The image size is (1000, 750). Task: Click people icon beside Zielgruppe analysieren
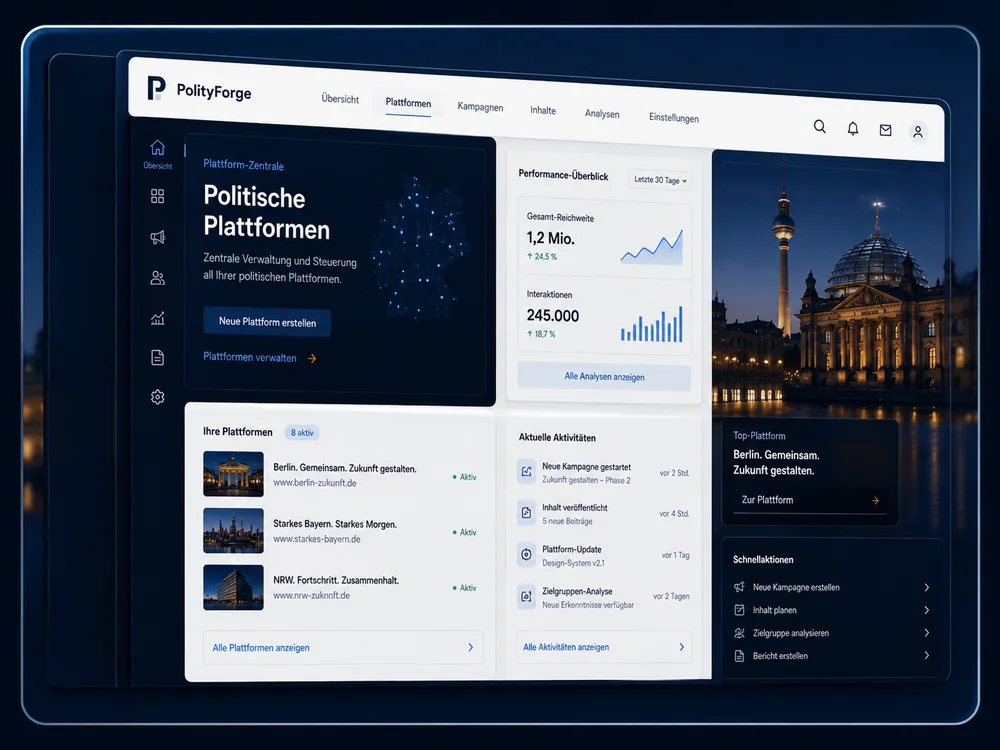[x=739, y=633]
